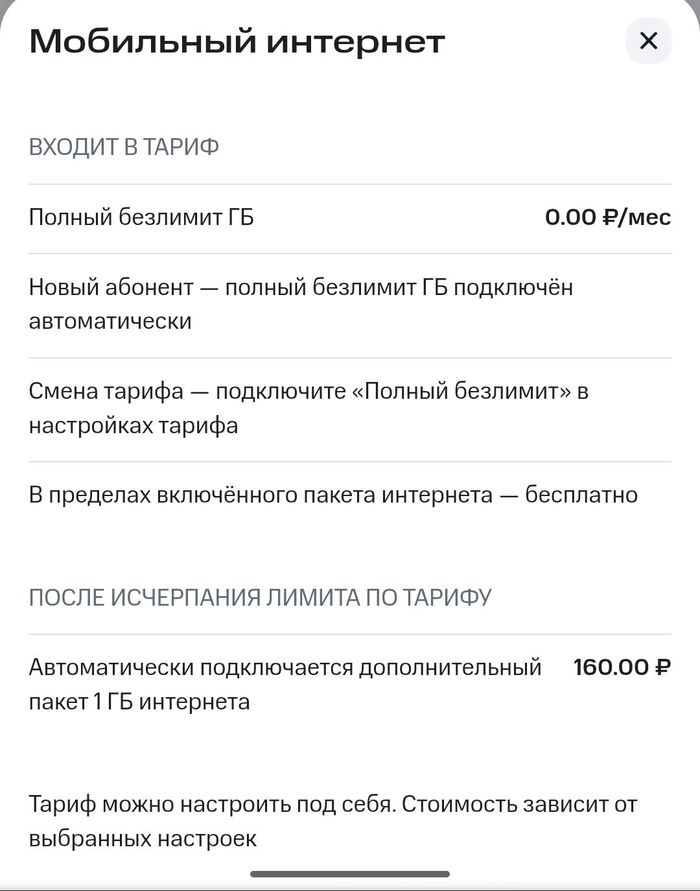Select the В пределах включённого пакета row
The image size is (700, 891).
pyautogui.click(x=333, y=495)
